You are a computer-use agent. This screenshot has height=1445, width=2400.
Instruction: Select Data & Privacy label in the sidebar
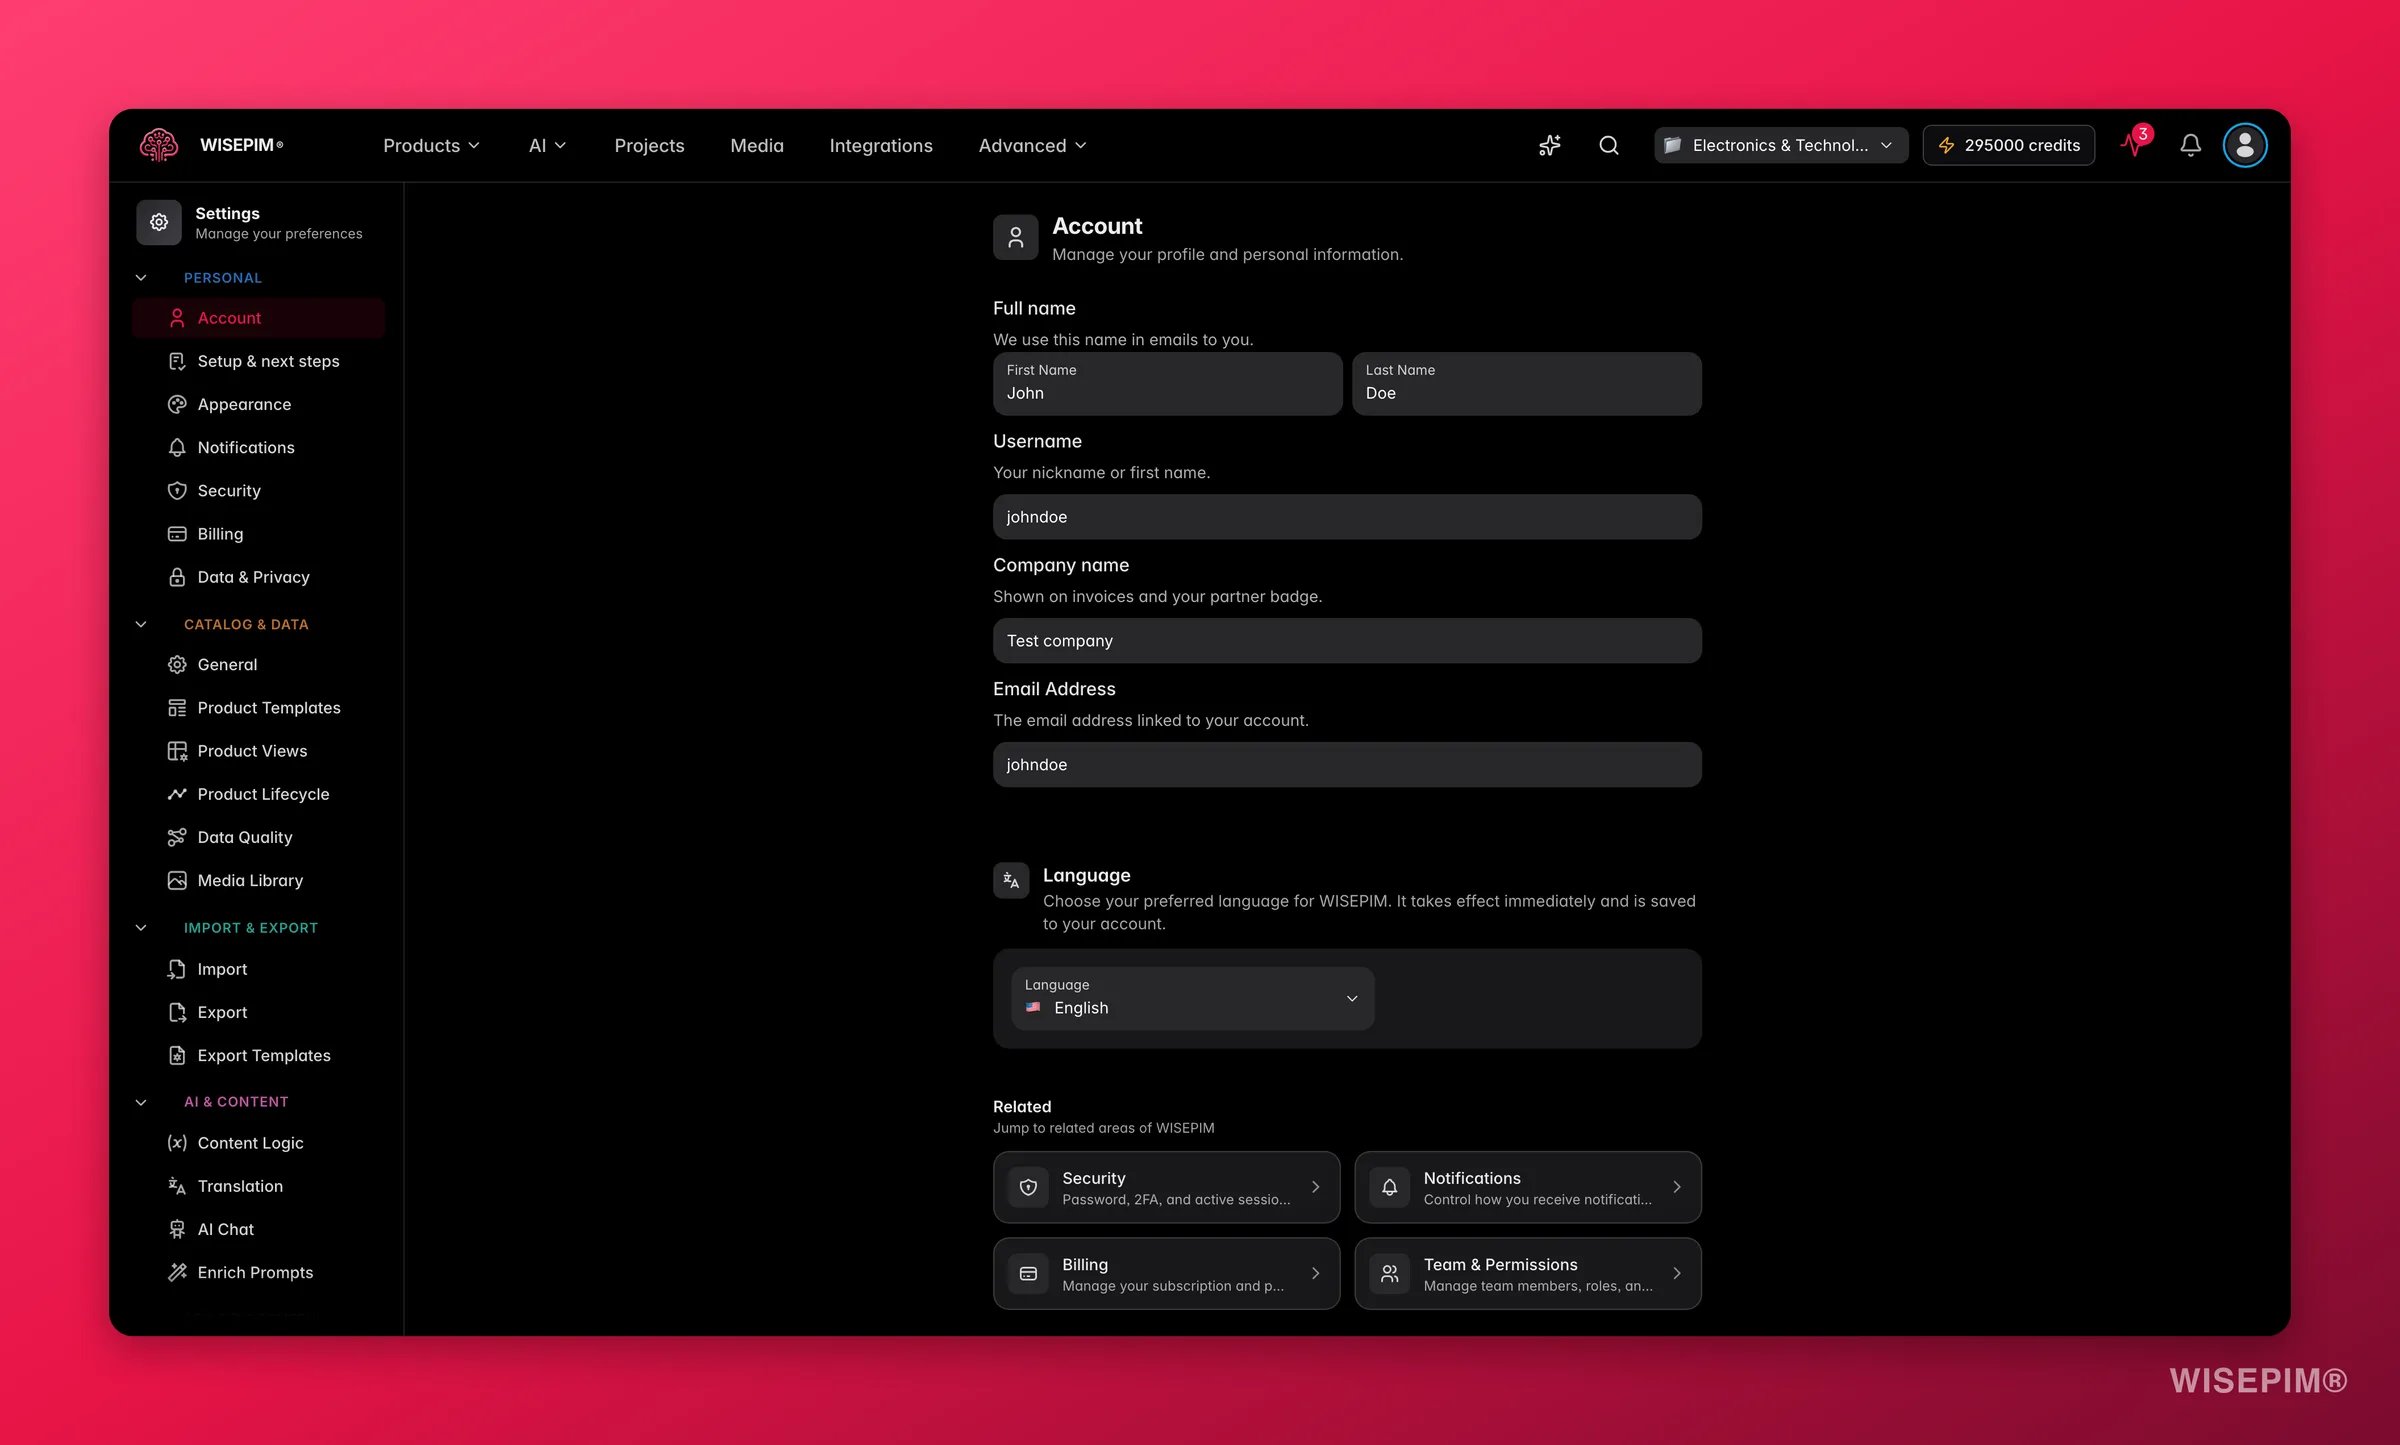pyautogui.click(x=253, y=577)
